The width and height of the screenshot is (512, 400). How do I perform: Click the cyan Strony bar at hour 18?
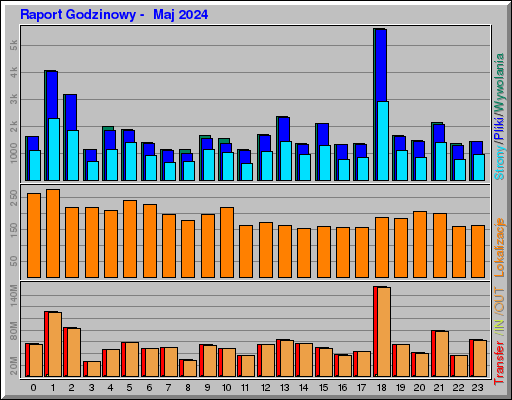(x=383, y=141)
